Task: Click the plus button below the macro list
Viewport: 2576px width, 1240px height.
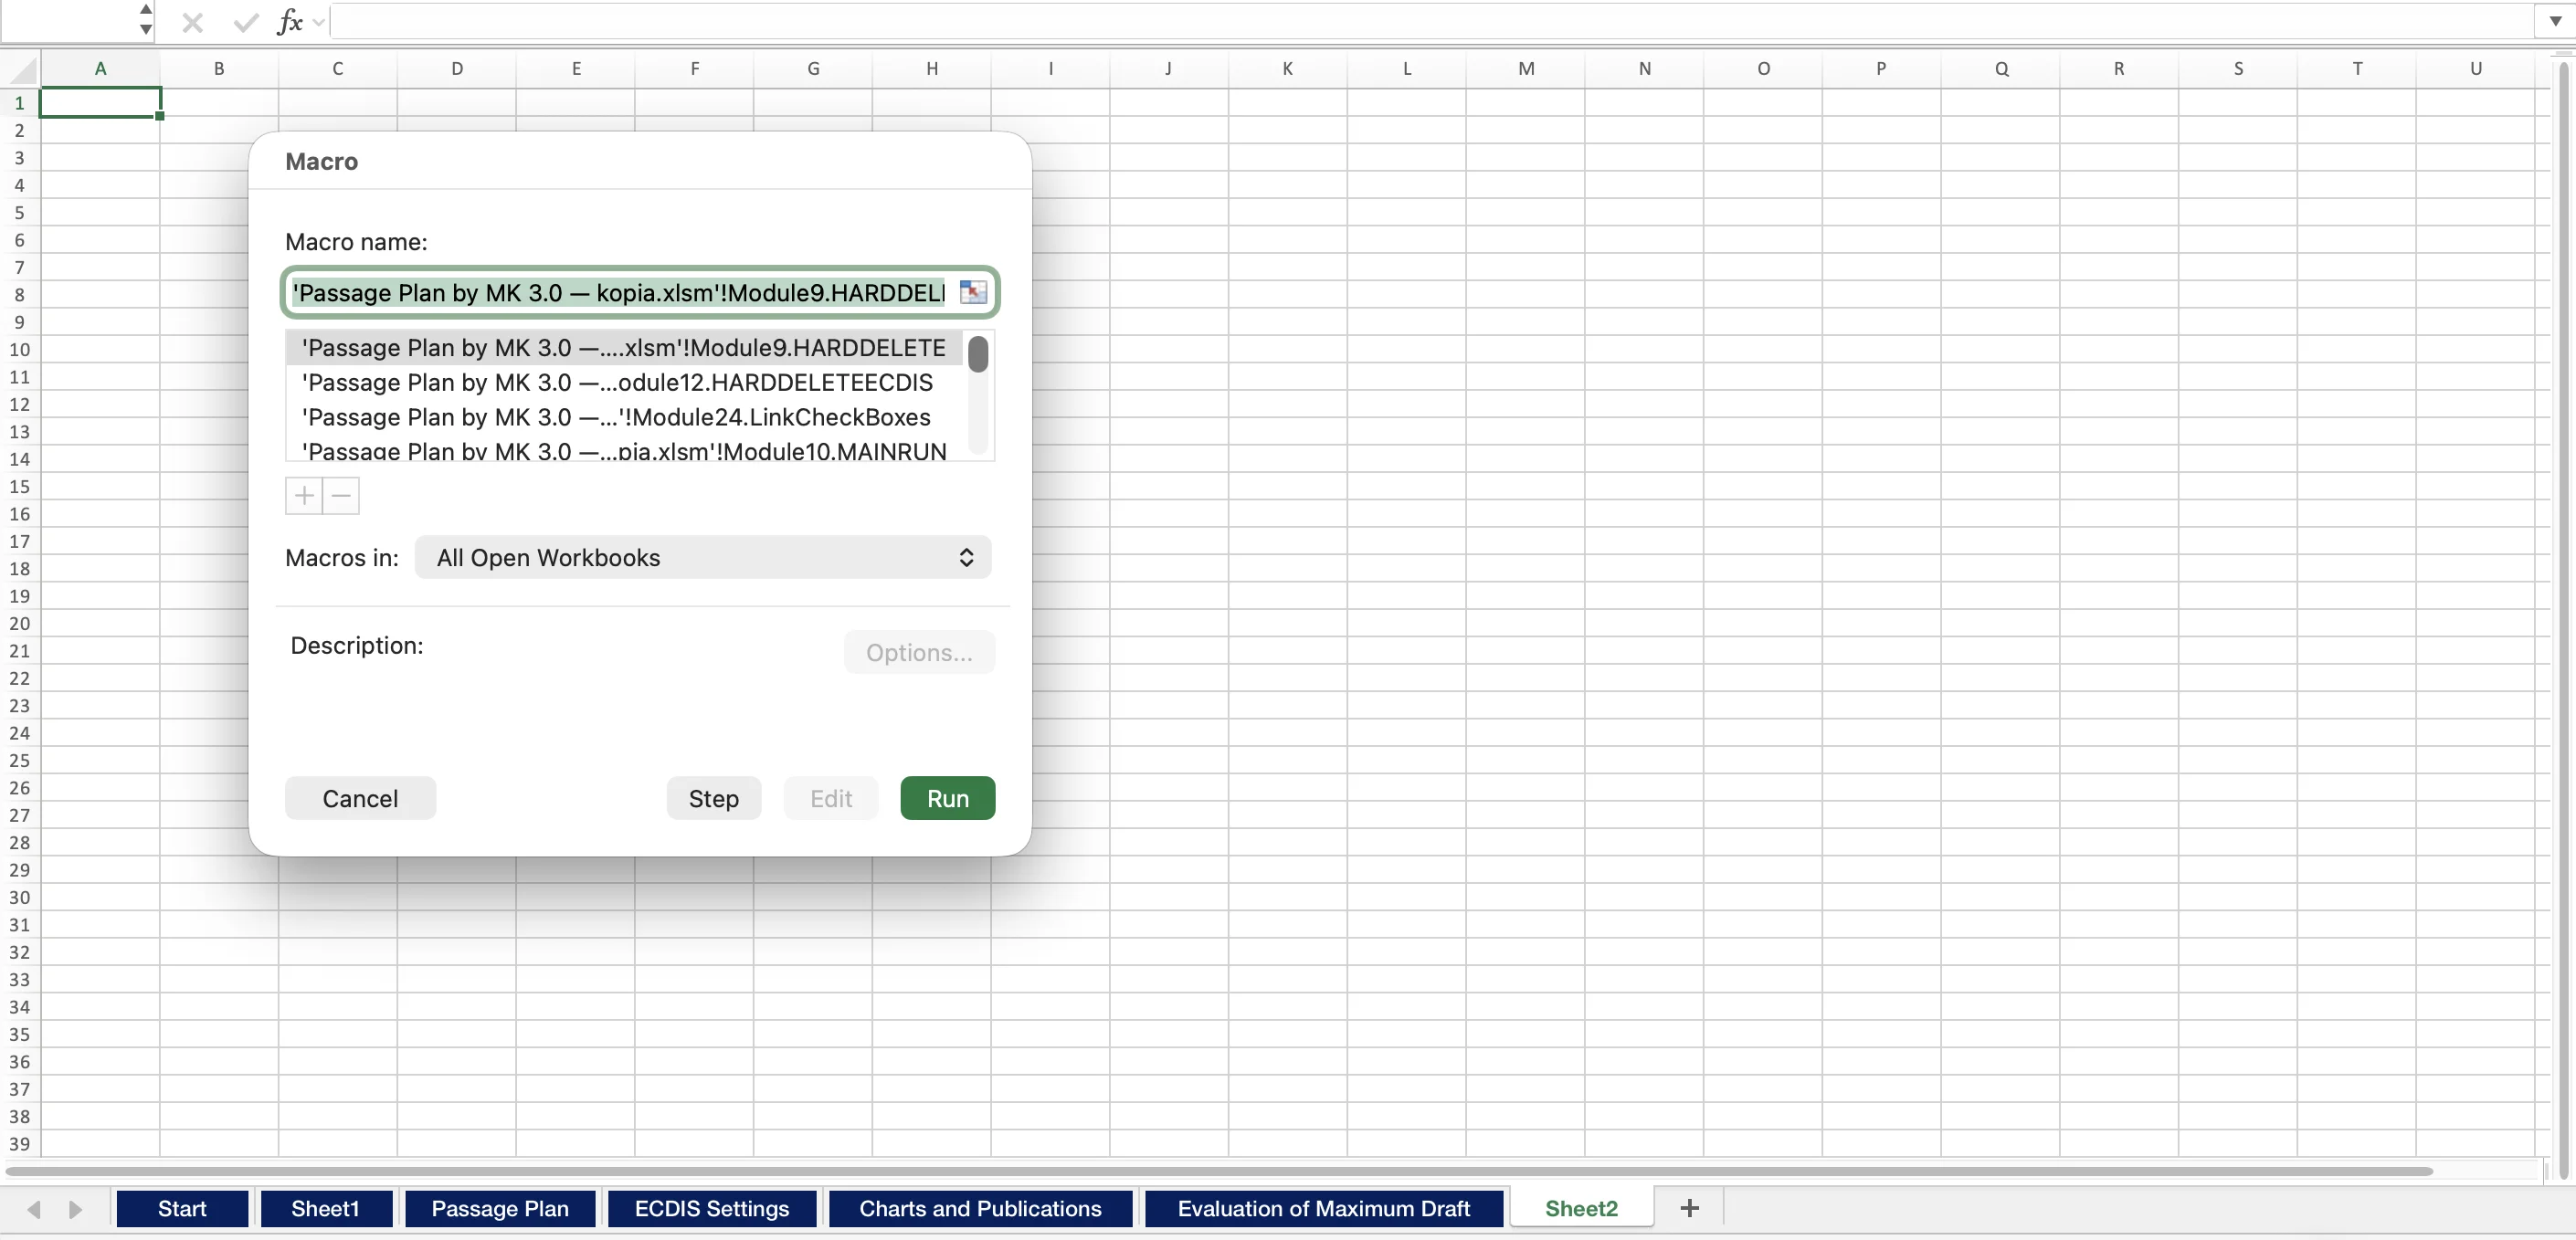Action: [304, 496]
